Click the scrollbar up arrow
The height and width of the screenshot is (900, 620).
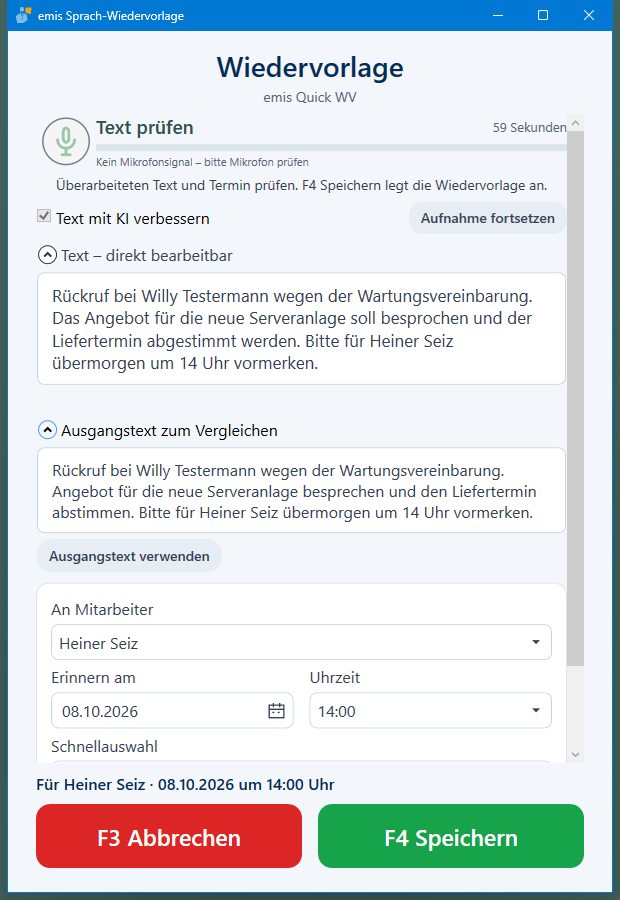[x=576, y=123]
